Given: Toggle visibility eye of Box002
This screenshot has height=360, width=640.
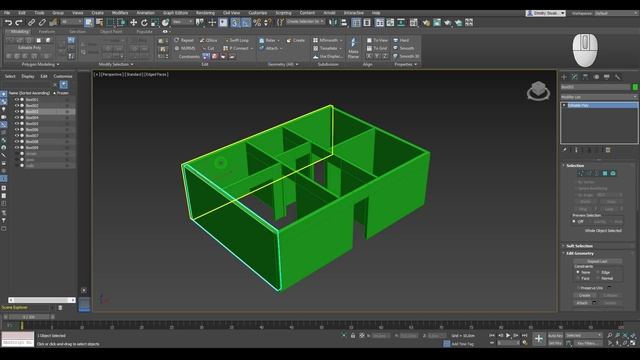Looking at the screenshot, I should (17, 105).
